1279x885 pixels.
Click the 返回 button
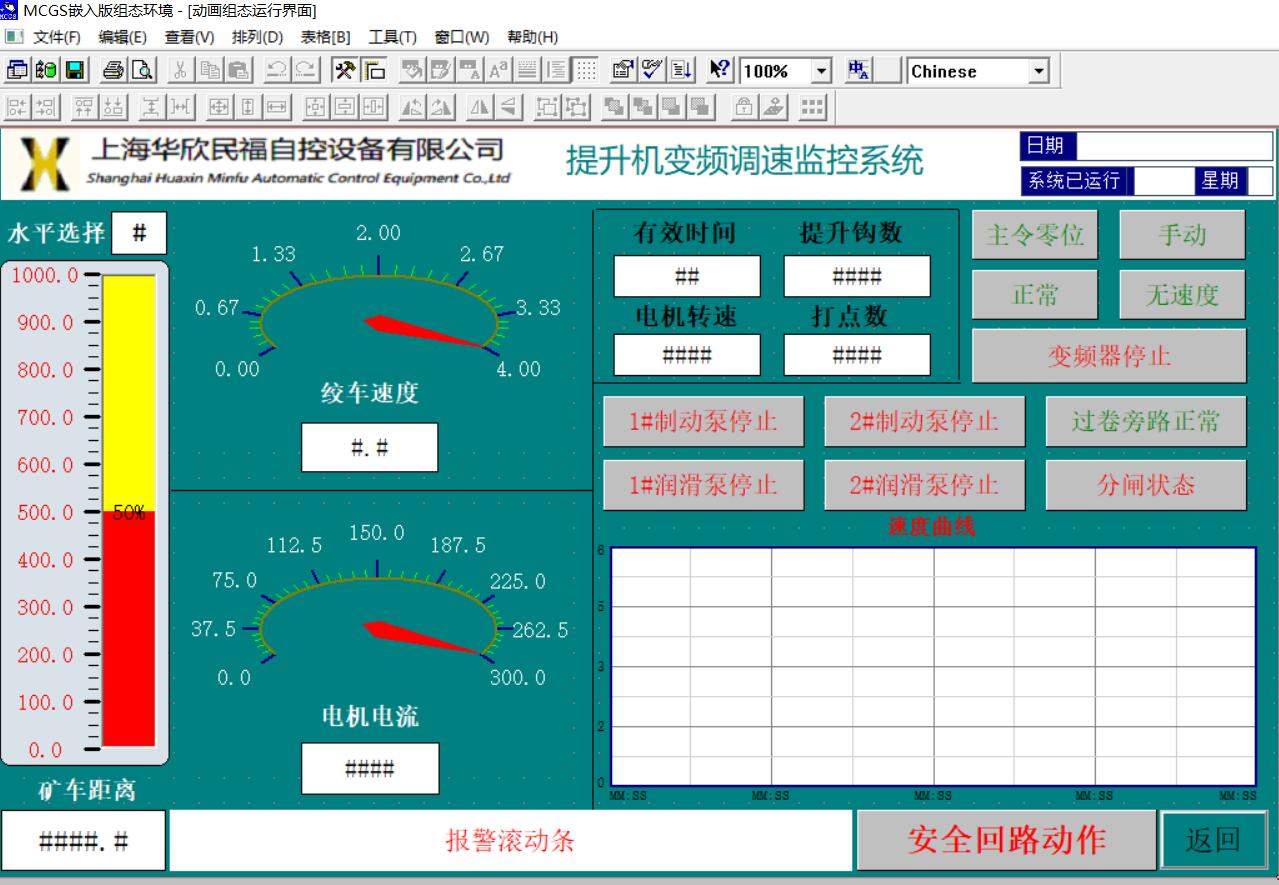pyautogui.click(x=1212, y=840)
